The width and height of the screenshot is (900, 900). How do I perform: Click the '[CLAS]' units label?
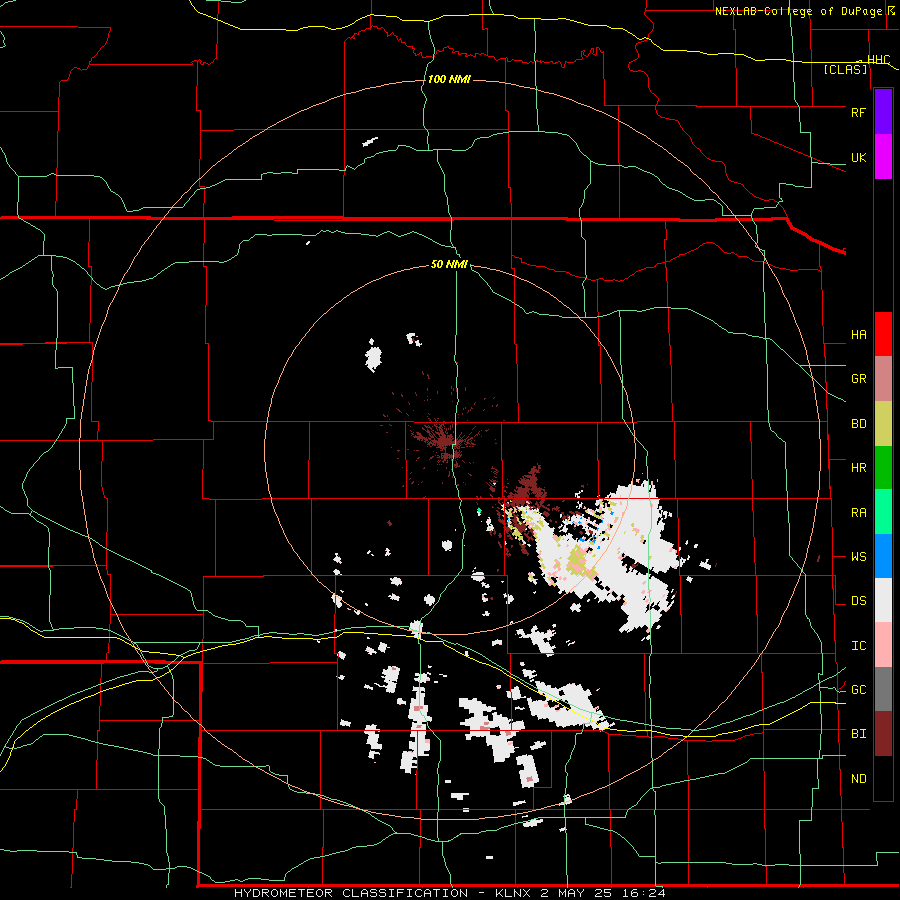pos(845,69)
